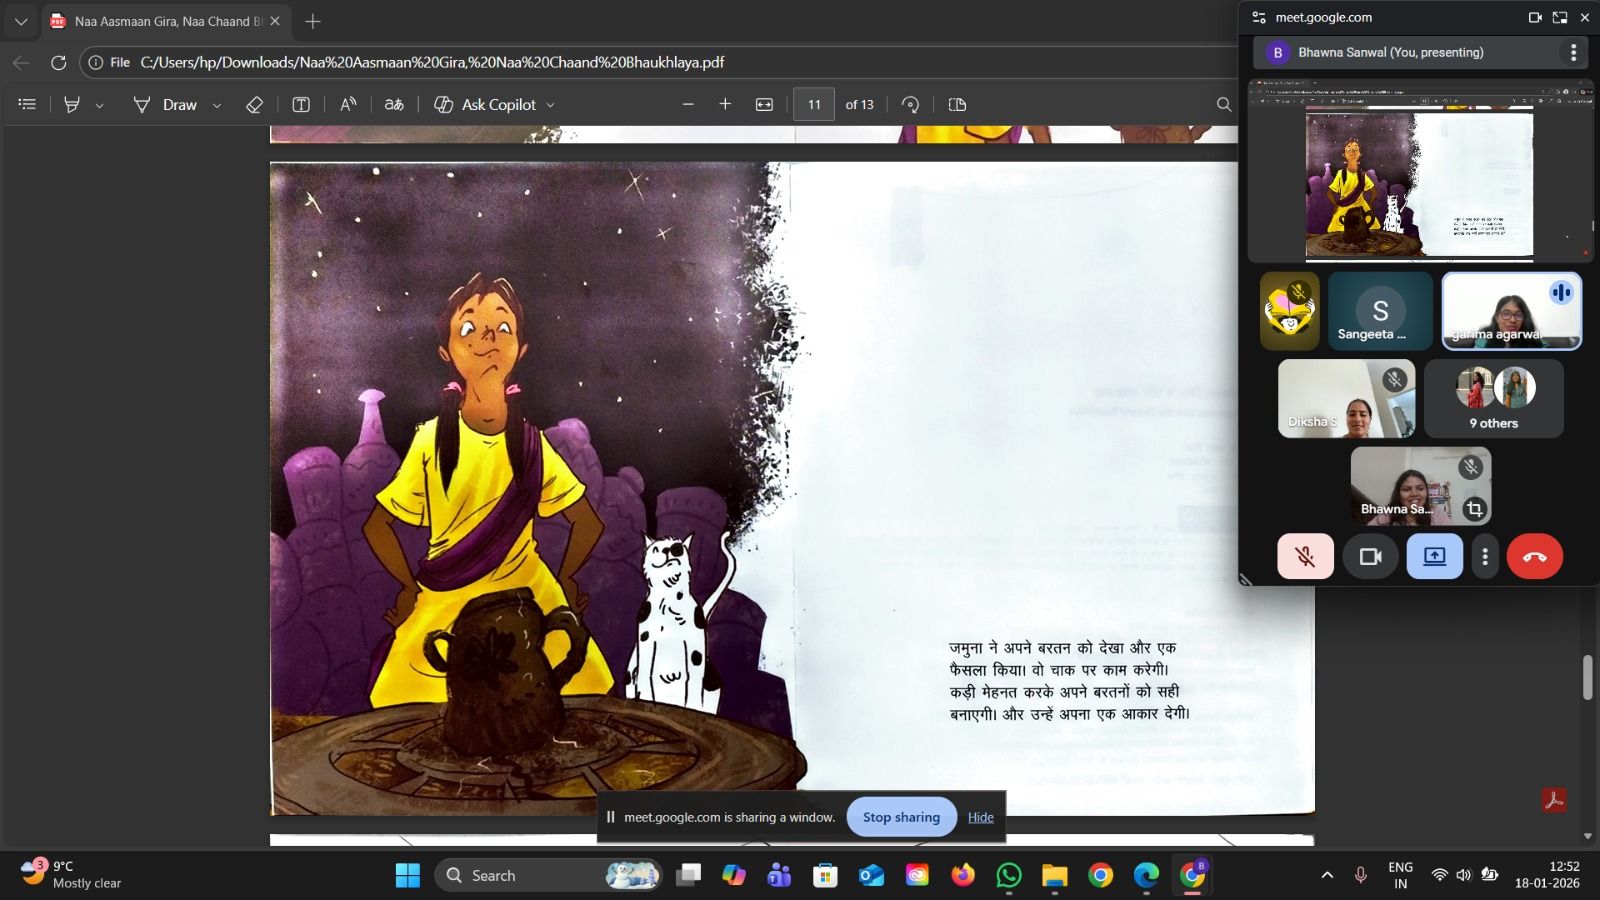Open WhatsApp from the taskbar
Viewport: 1600px width, 900px height.
[1009, 875]
